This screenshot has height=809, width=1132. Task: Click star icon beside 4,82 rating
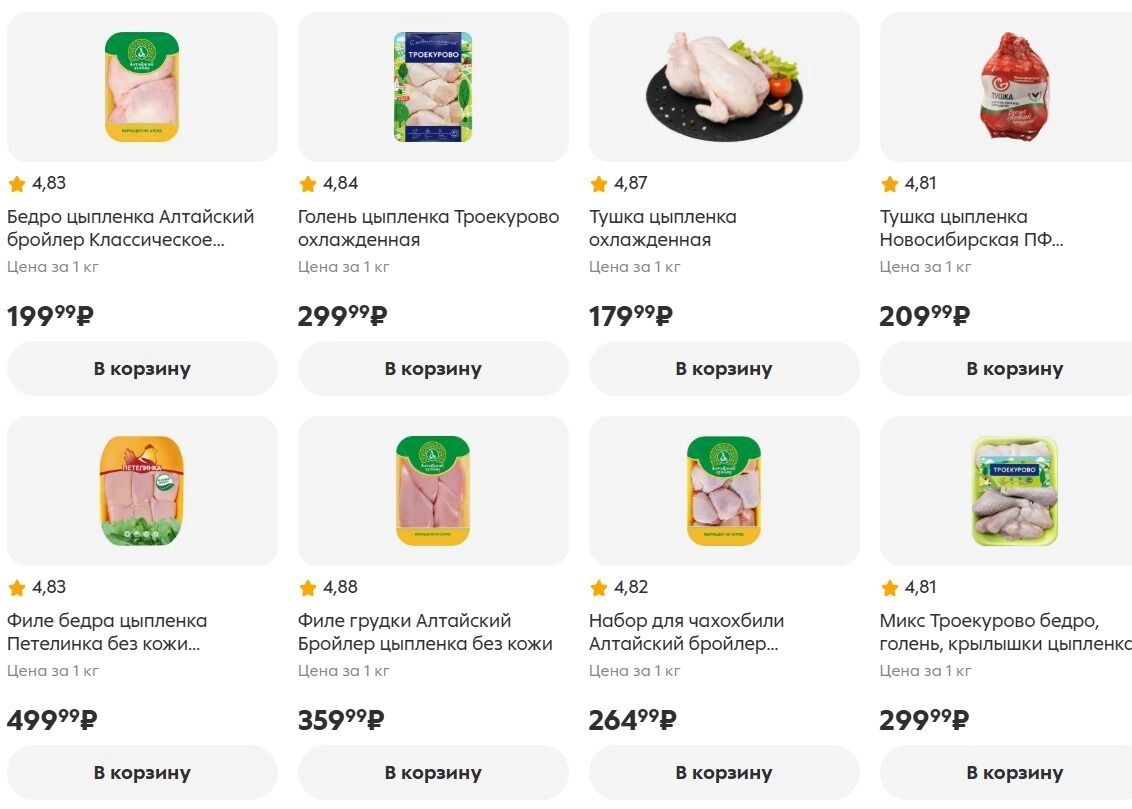tap(599, 588)
